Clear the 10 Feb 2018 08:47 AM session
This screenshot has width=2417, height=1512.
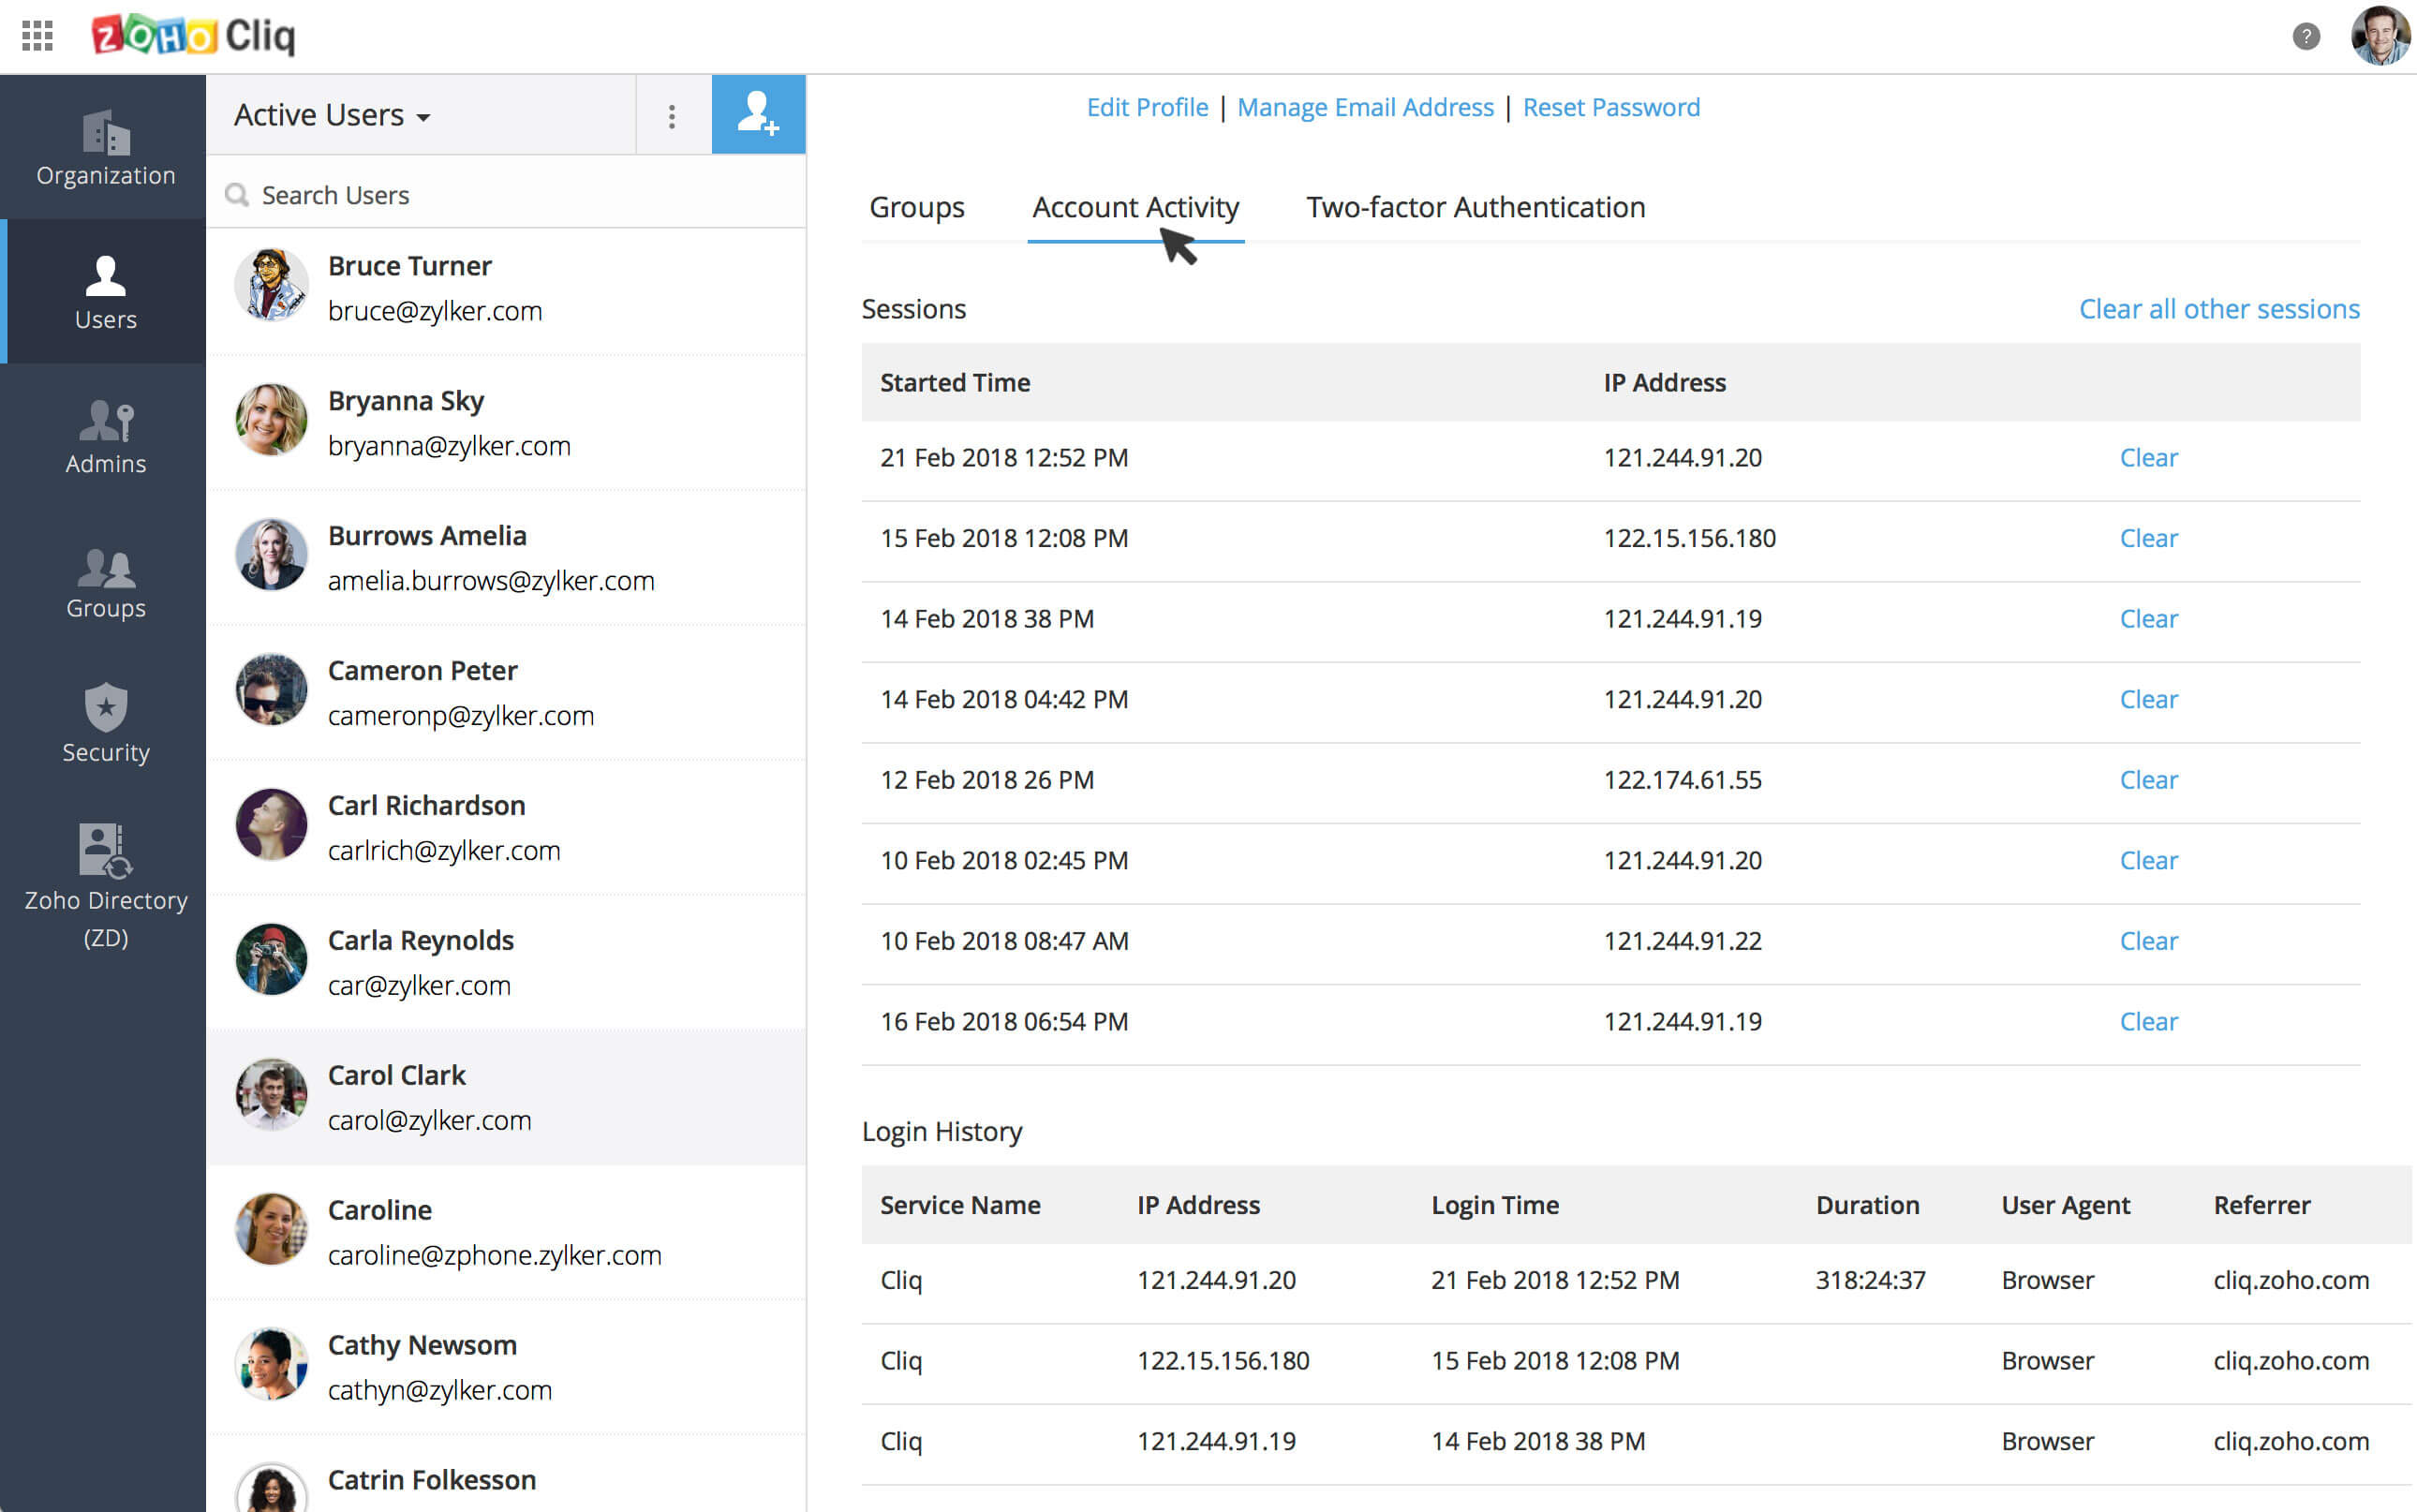coord(2148,941)
